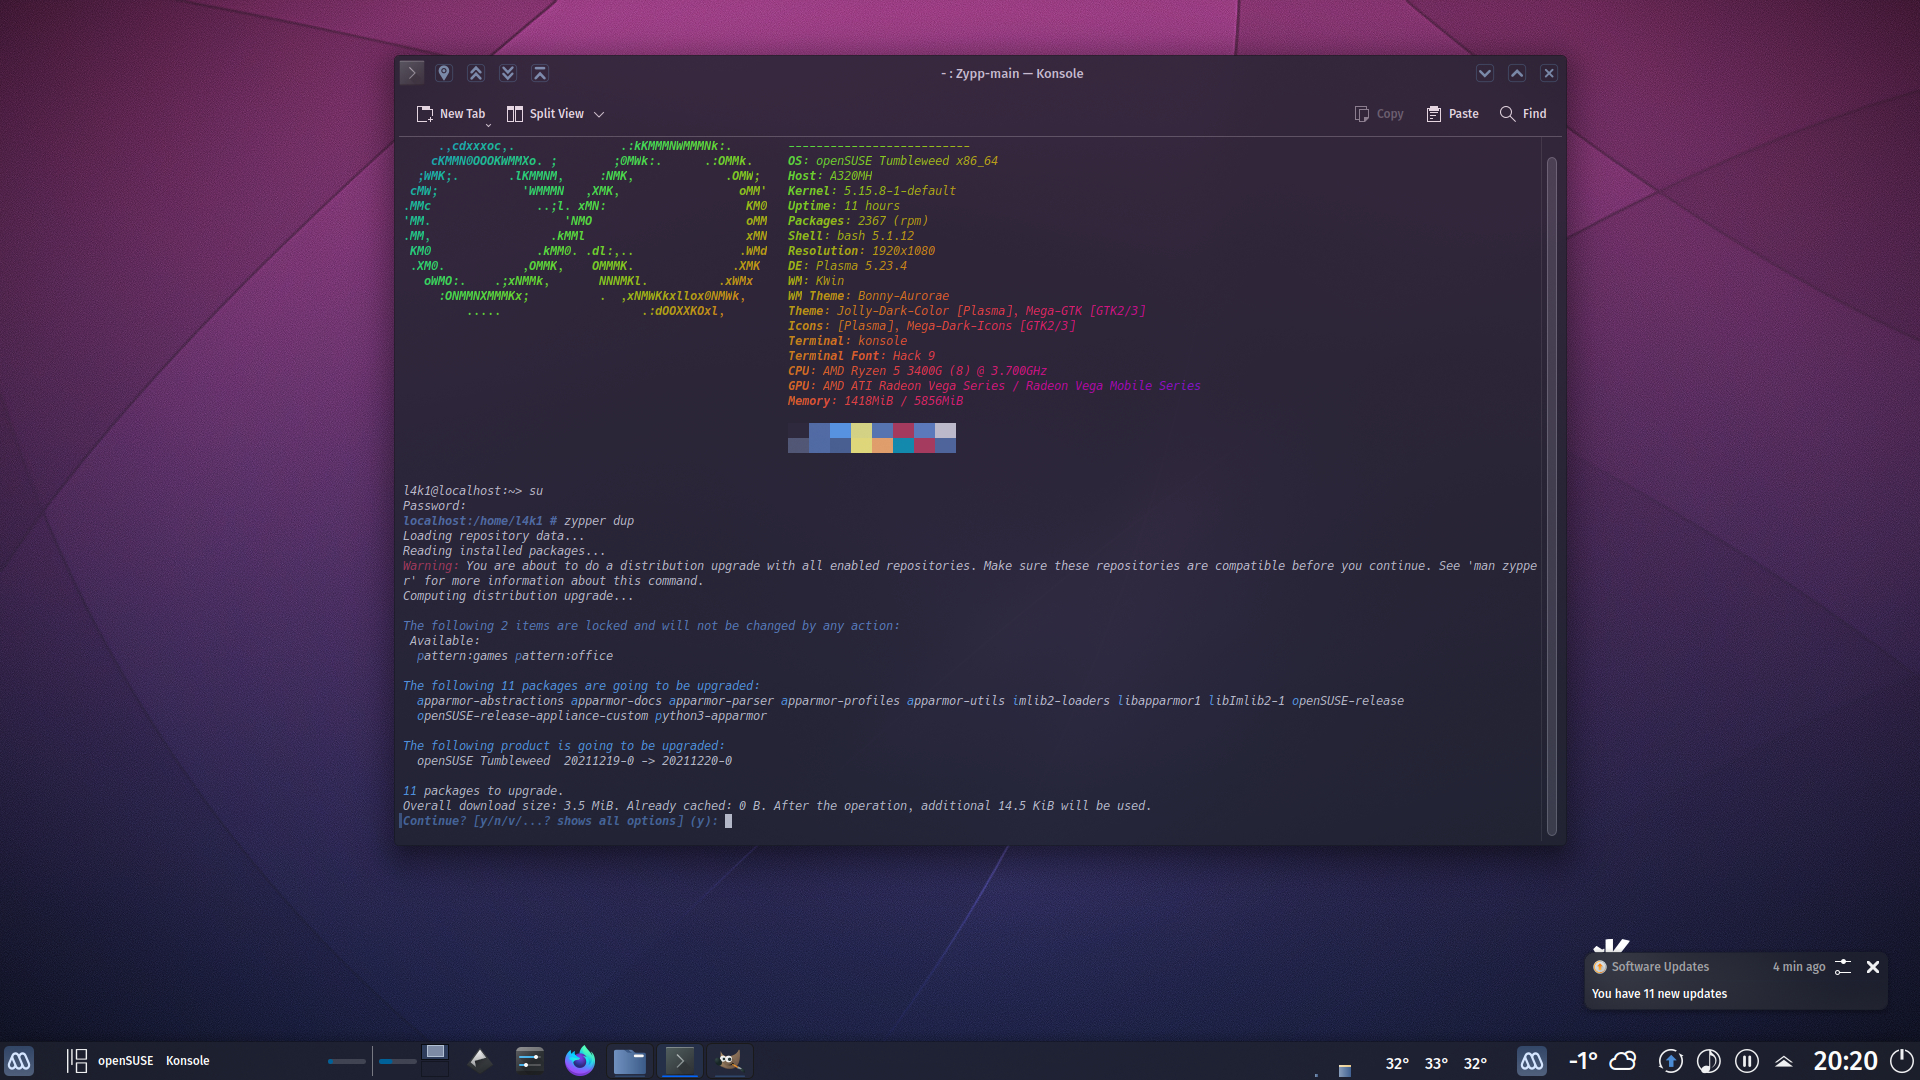Click the software updates tray icon
This screenshot has width=1920, height=1080.
coord(1670,1061)
